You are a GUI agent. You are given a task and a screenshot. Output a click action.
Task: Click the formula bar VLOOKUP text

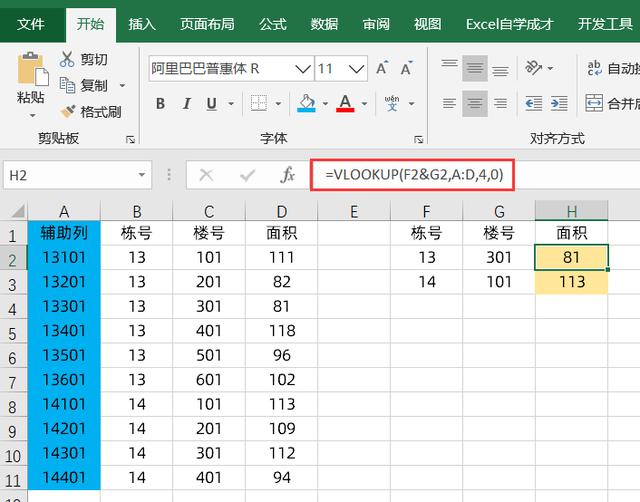tap(414, 175)
